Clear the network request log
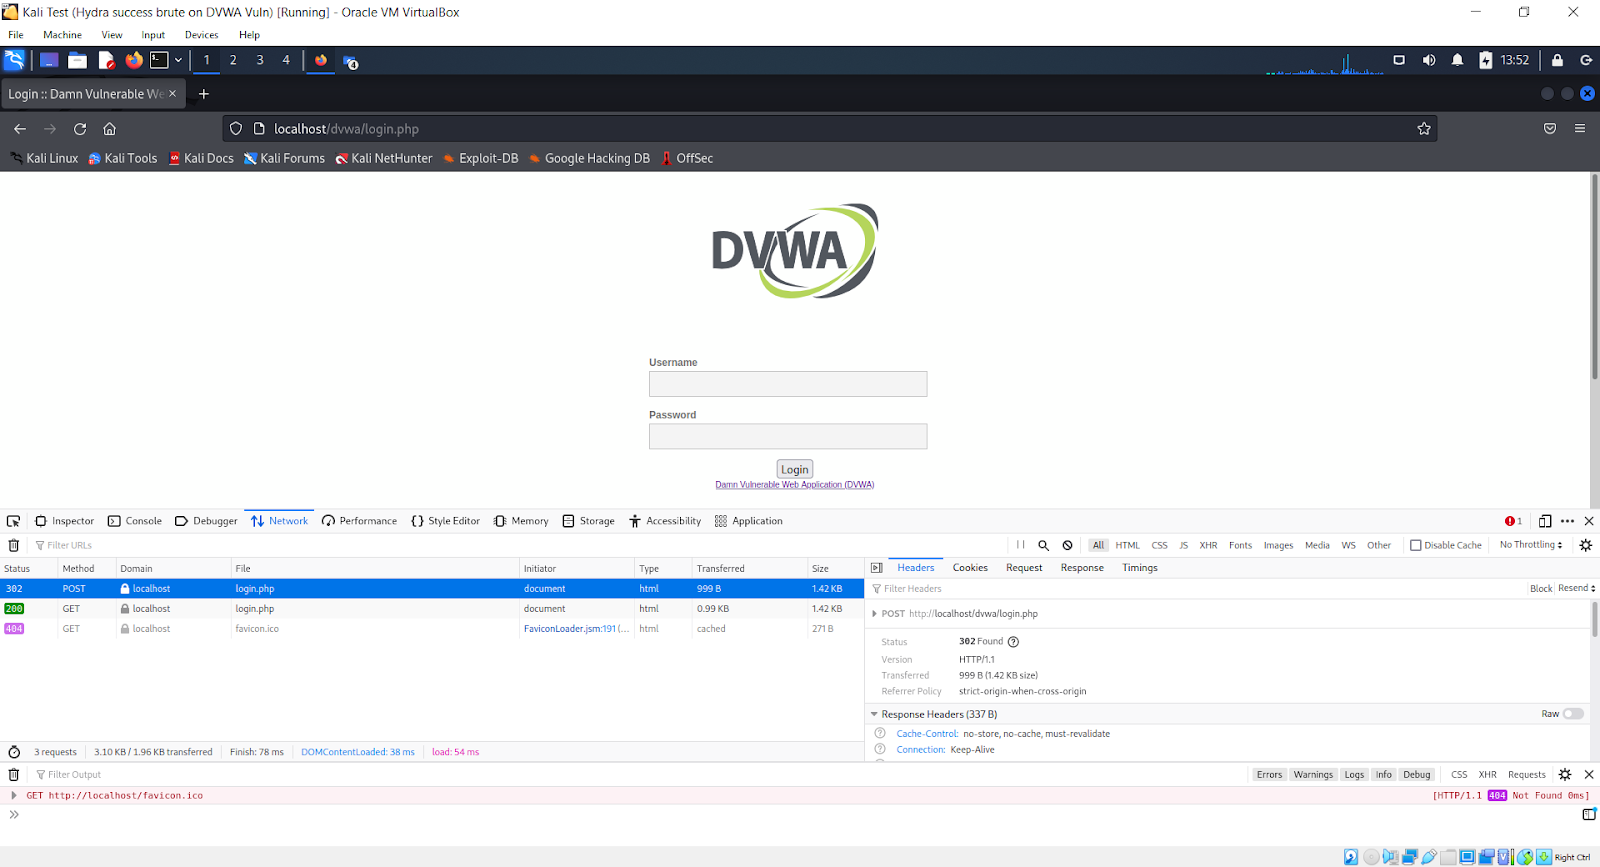1600x867 pixels. (x=14, y=545)
